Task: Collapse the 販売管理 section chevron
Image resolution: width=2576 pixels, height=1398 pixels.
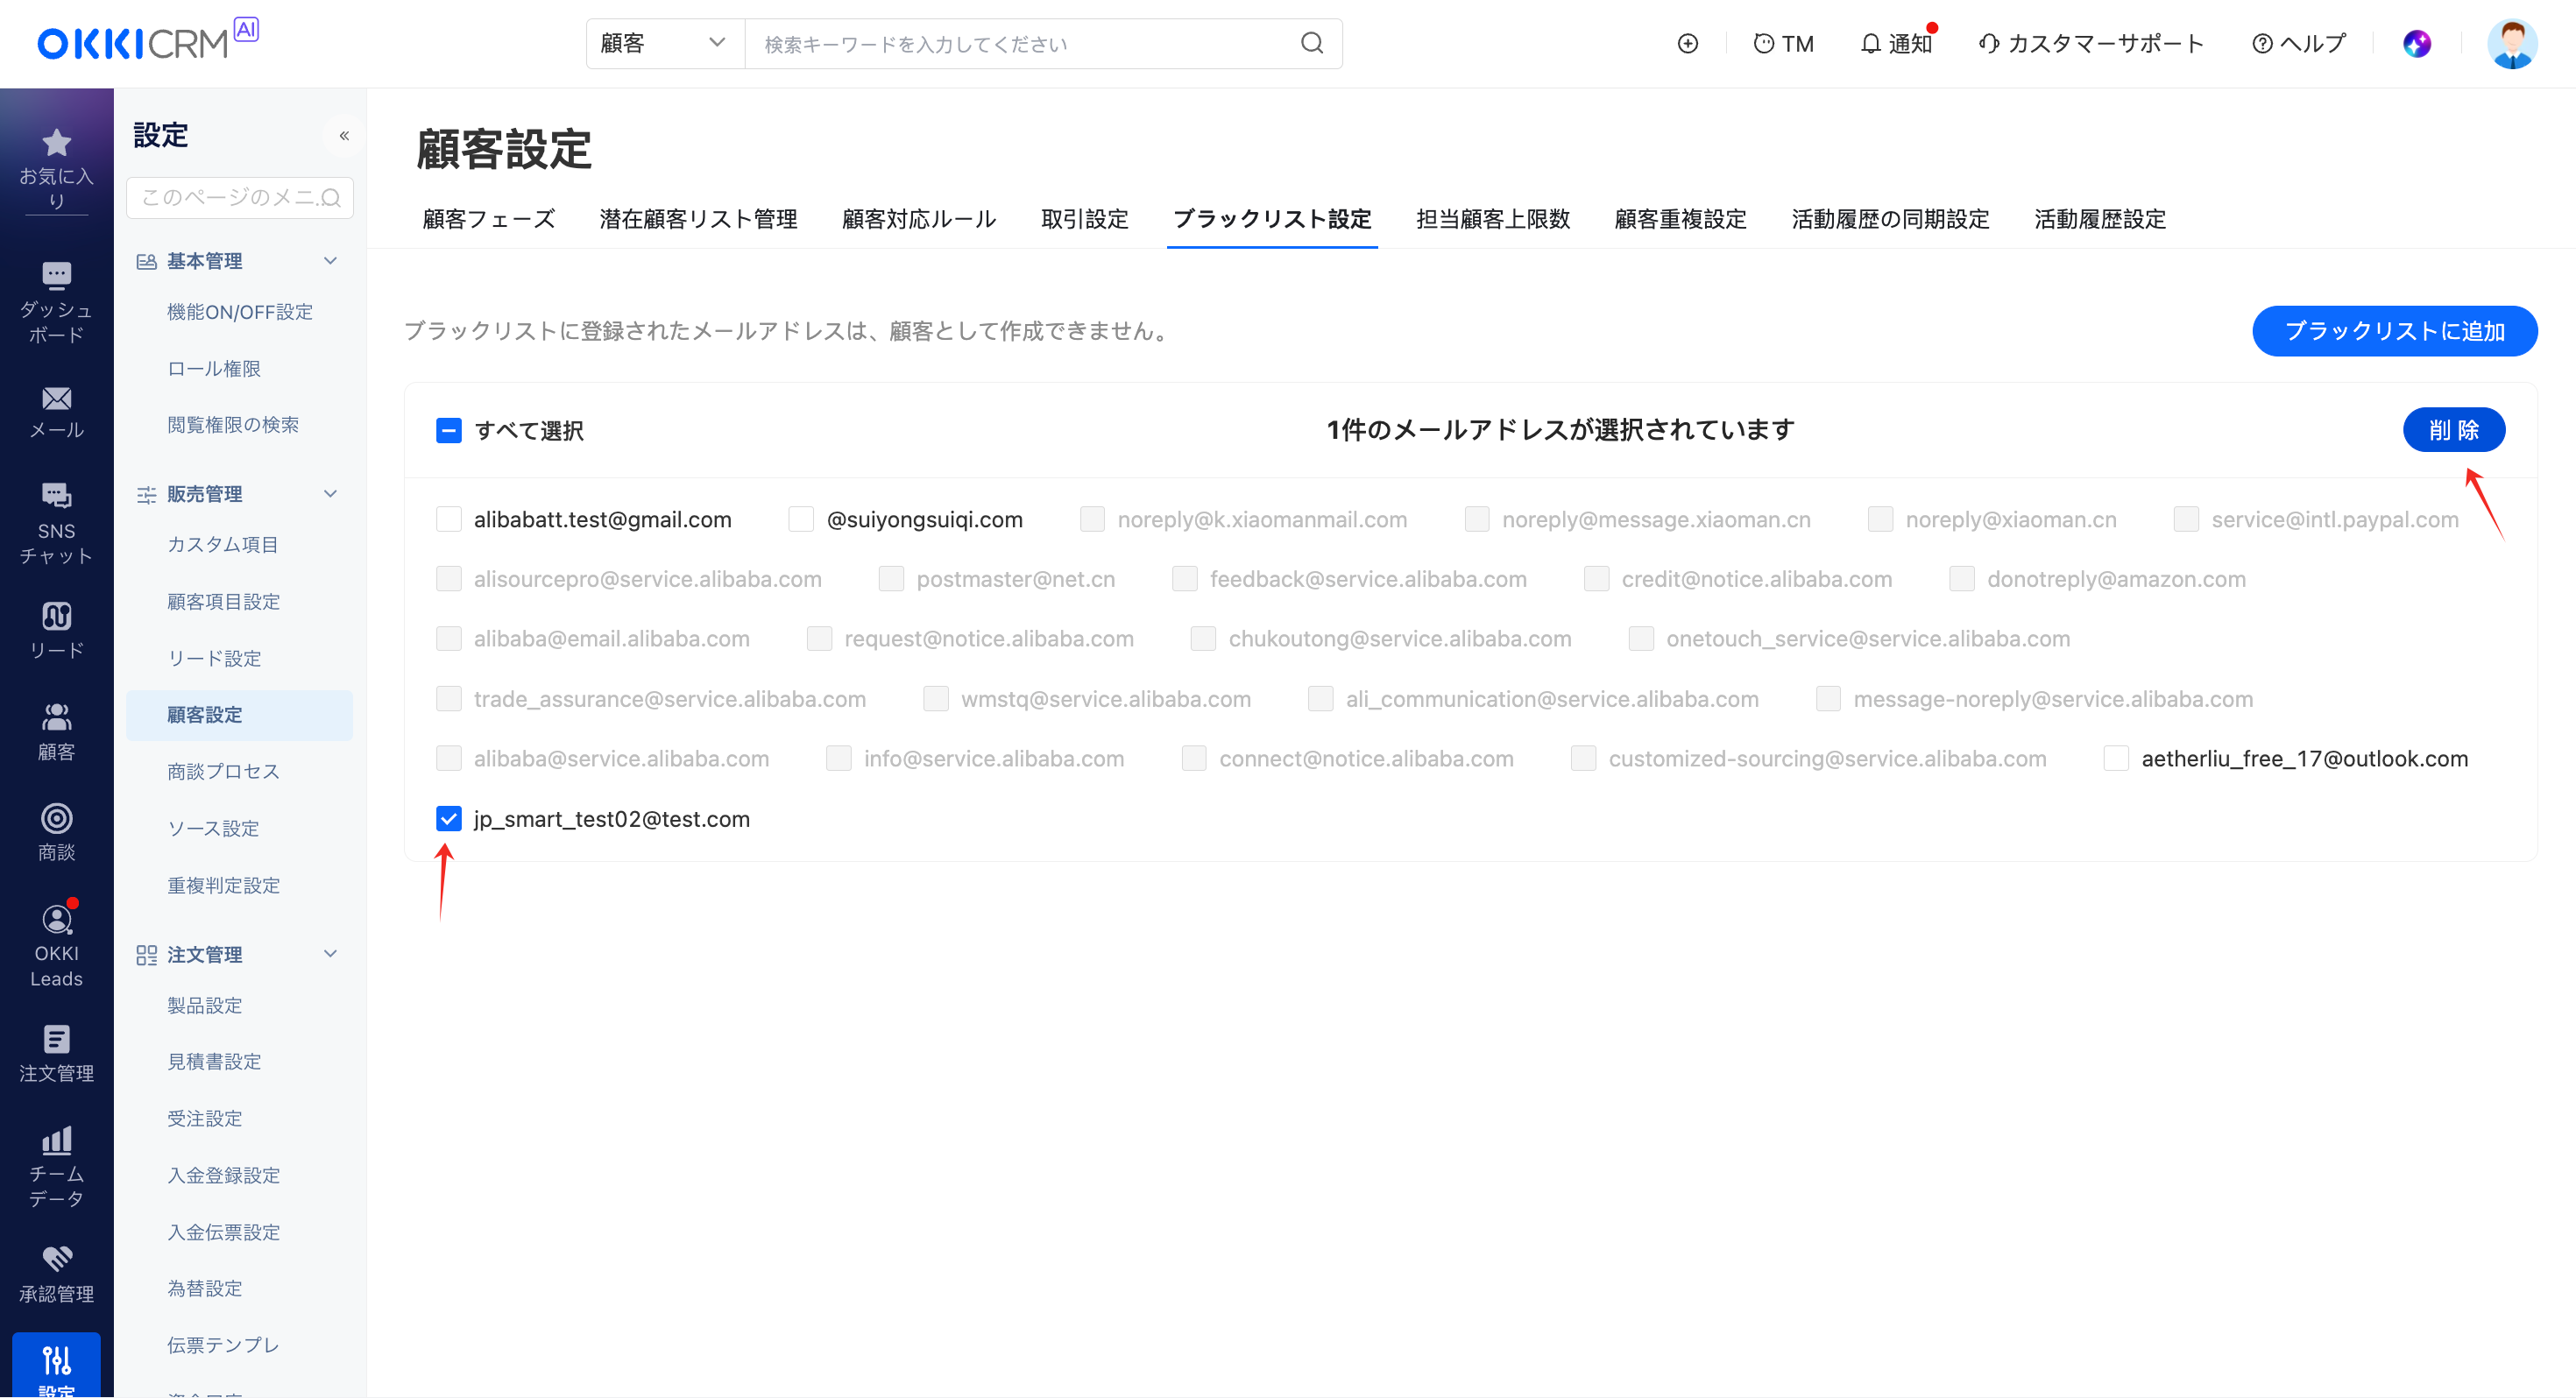Action: 330,494
